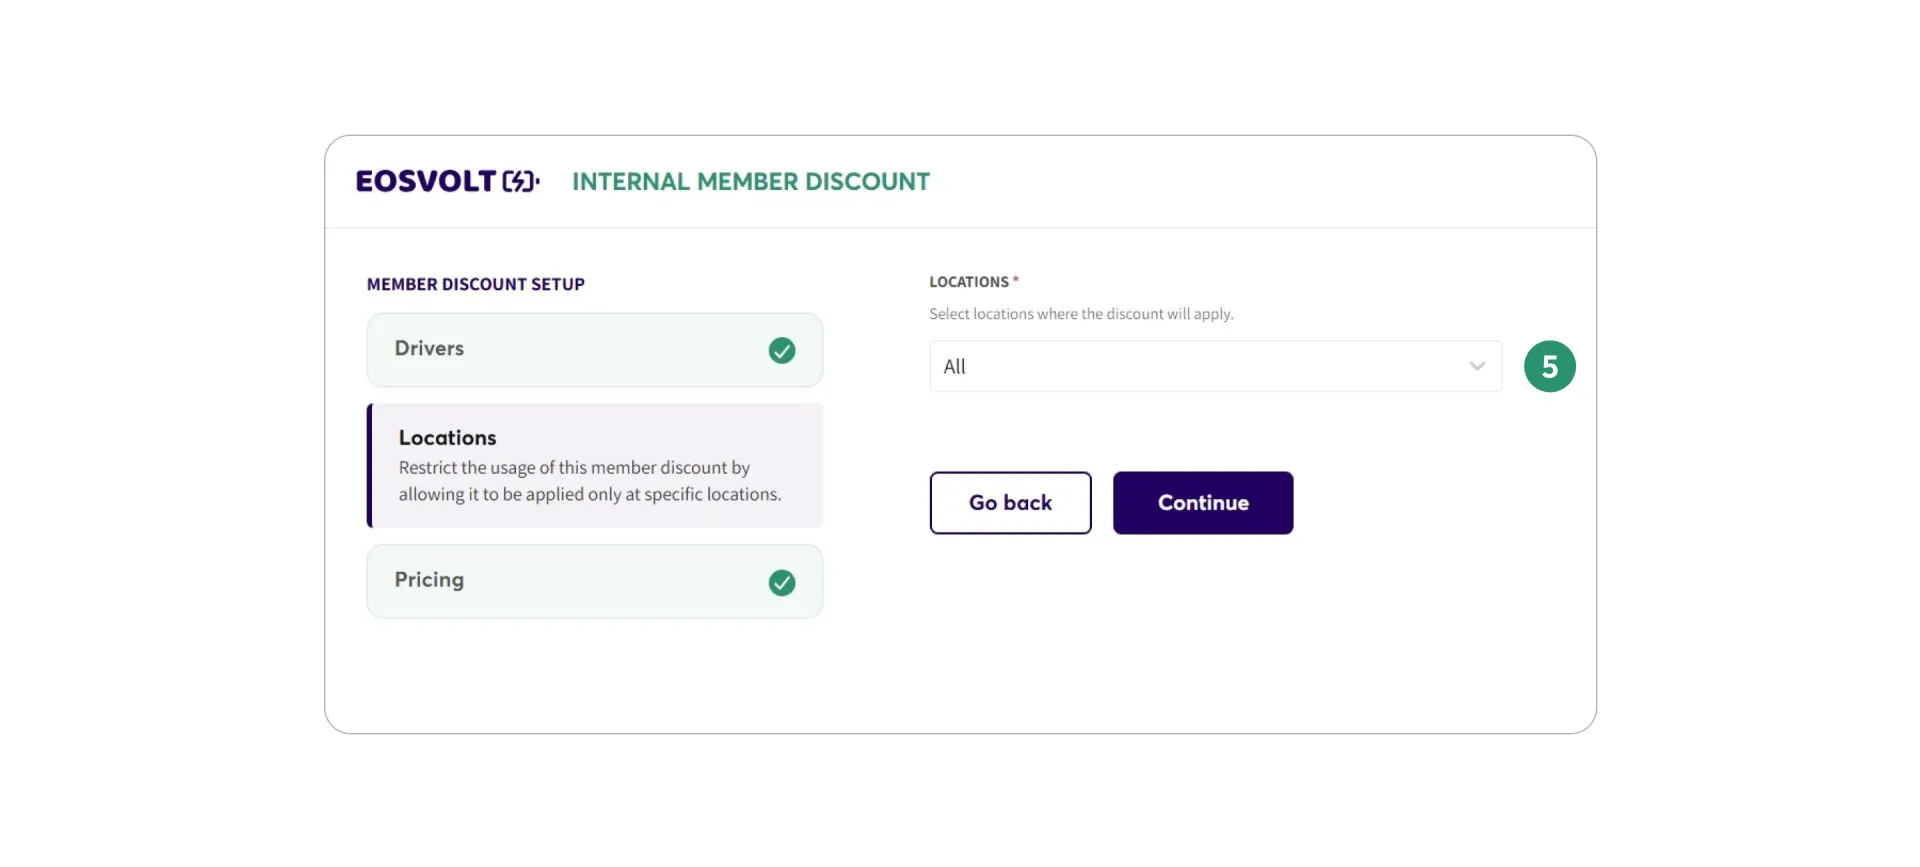Open the Drivers setup step
Image resolution: width=1920 pixels, height=867 pixels.
[x=594, y=350]
